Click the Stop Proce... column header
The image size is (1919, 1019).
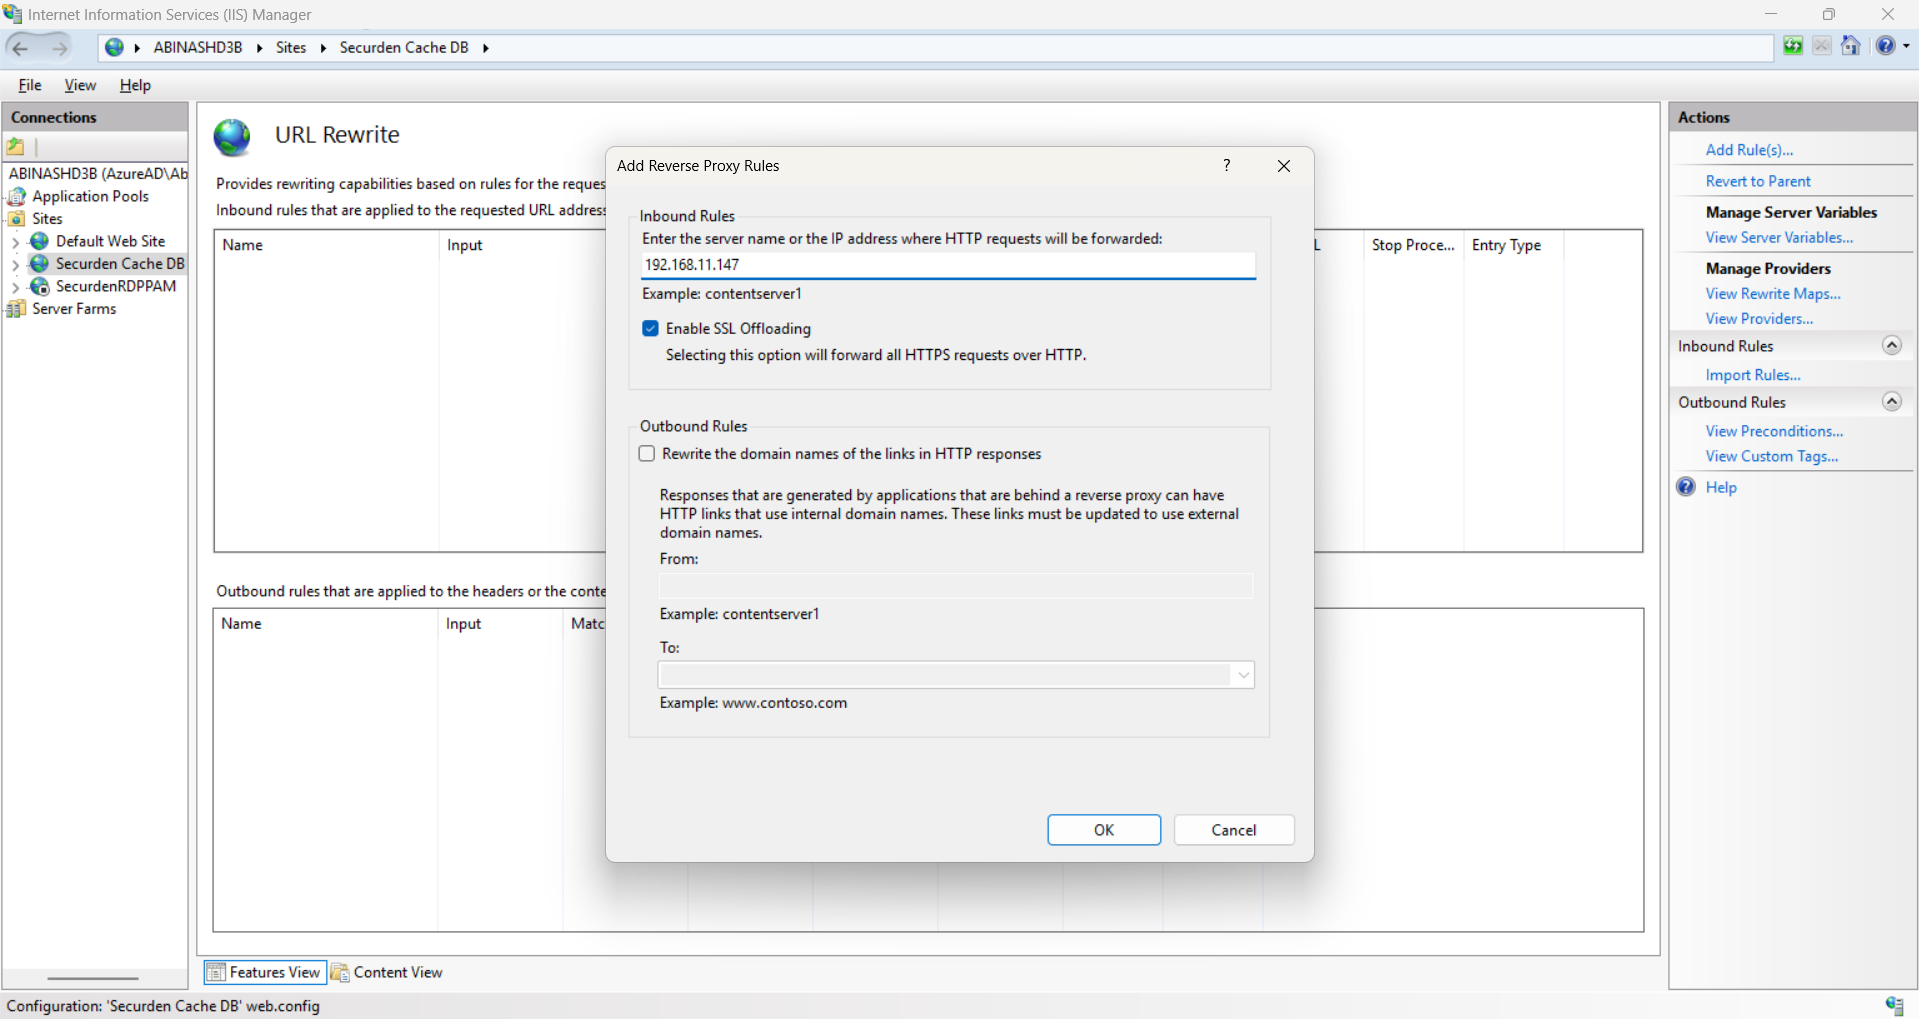pyautogui.click(x=1413, y=245)
